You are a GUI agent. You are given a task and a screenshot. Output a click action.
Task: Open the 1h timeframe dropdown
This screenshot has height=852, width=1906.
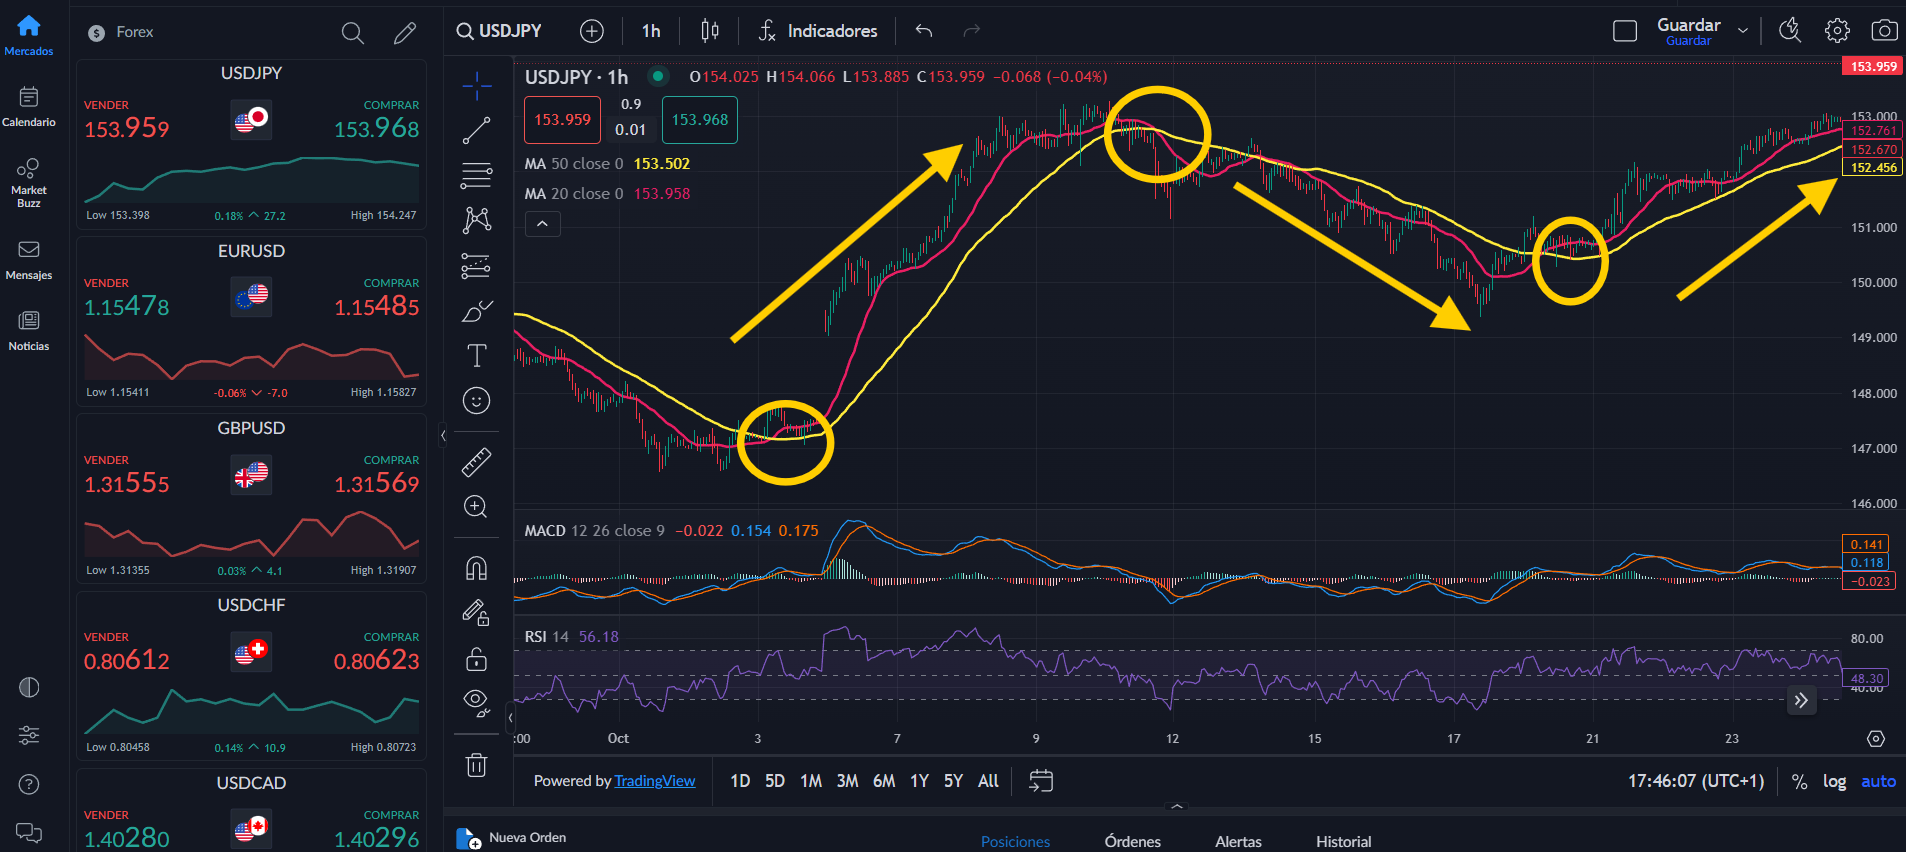pos(651,31)
